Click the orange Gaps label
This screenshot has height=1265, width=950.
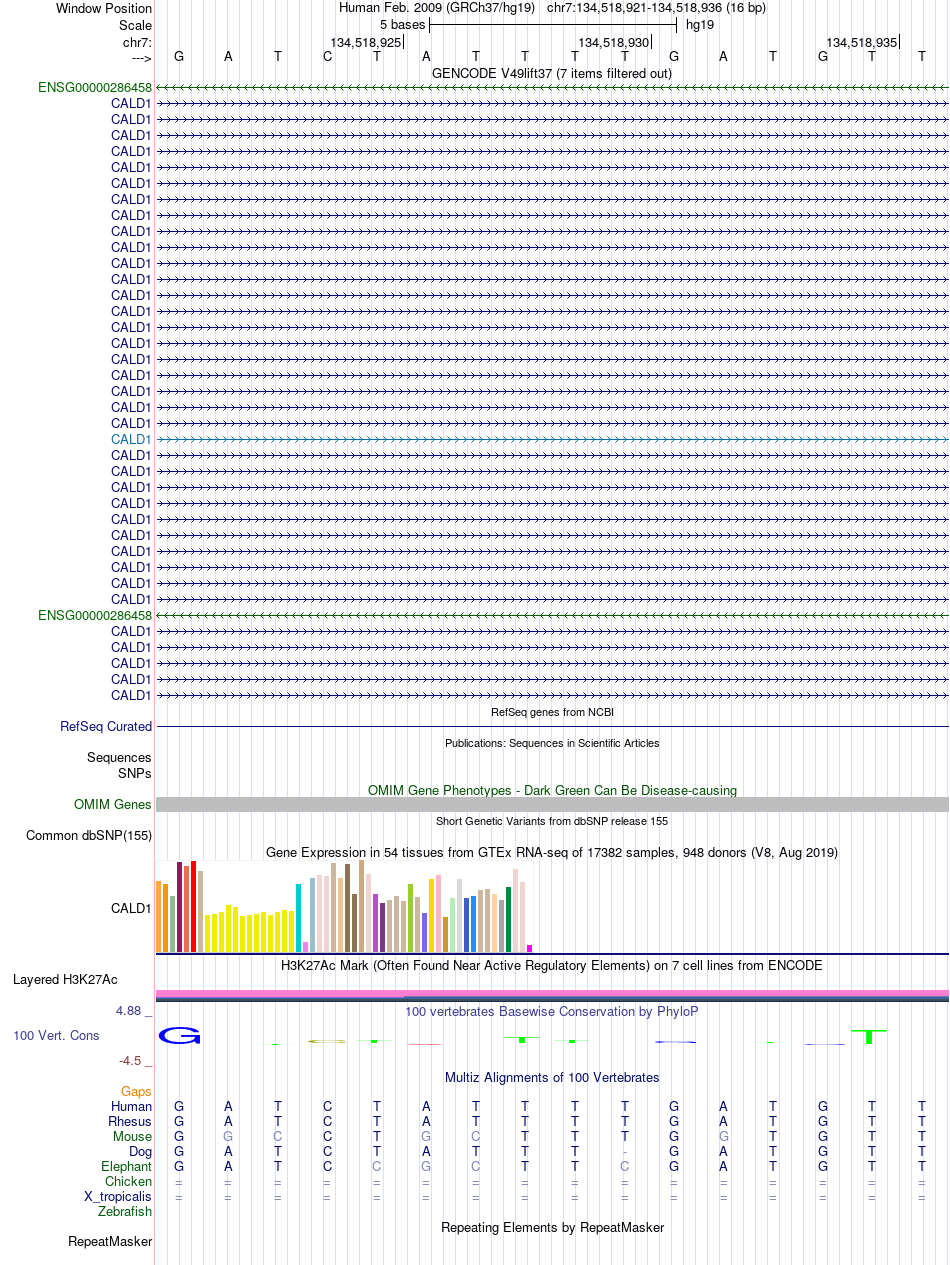(x=137, y=1092)
